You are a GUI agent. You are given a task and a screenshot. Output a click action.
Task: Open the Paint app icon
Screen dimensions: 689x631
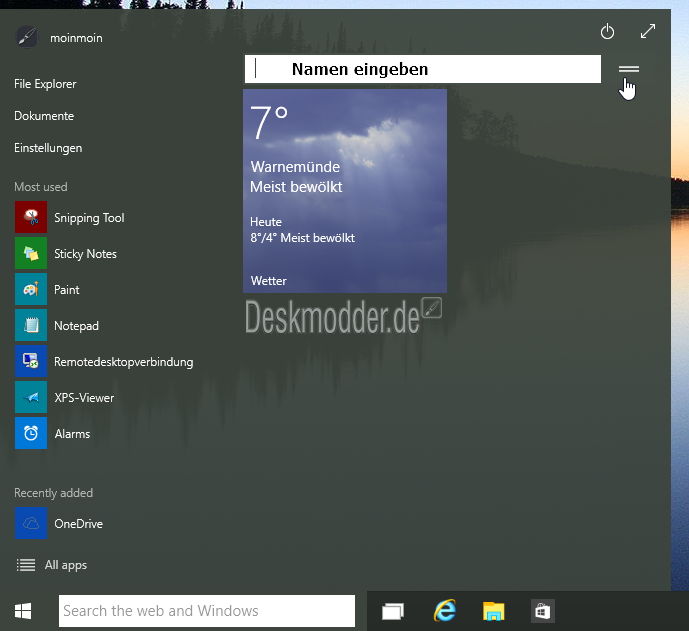tap(31, 289)
